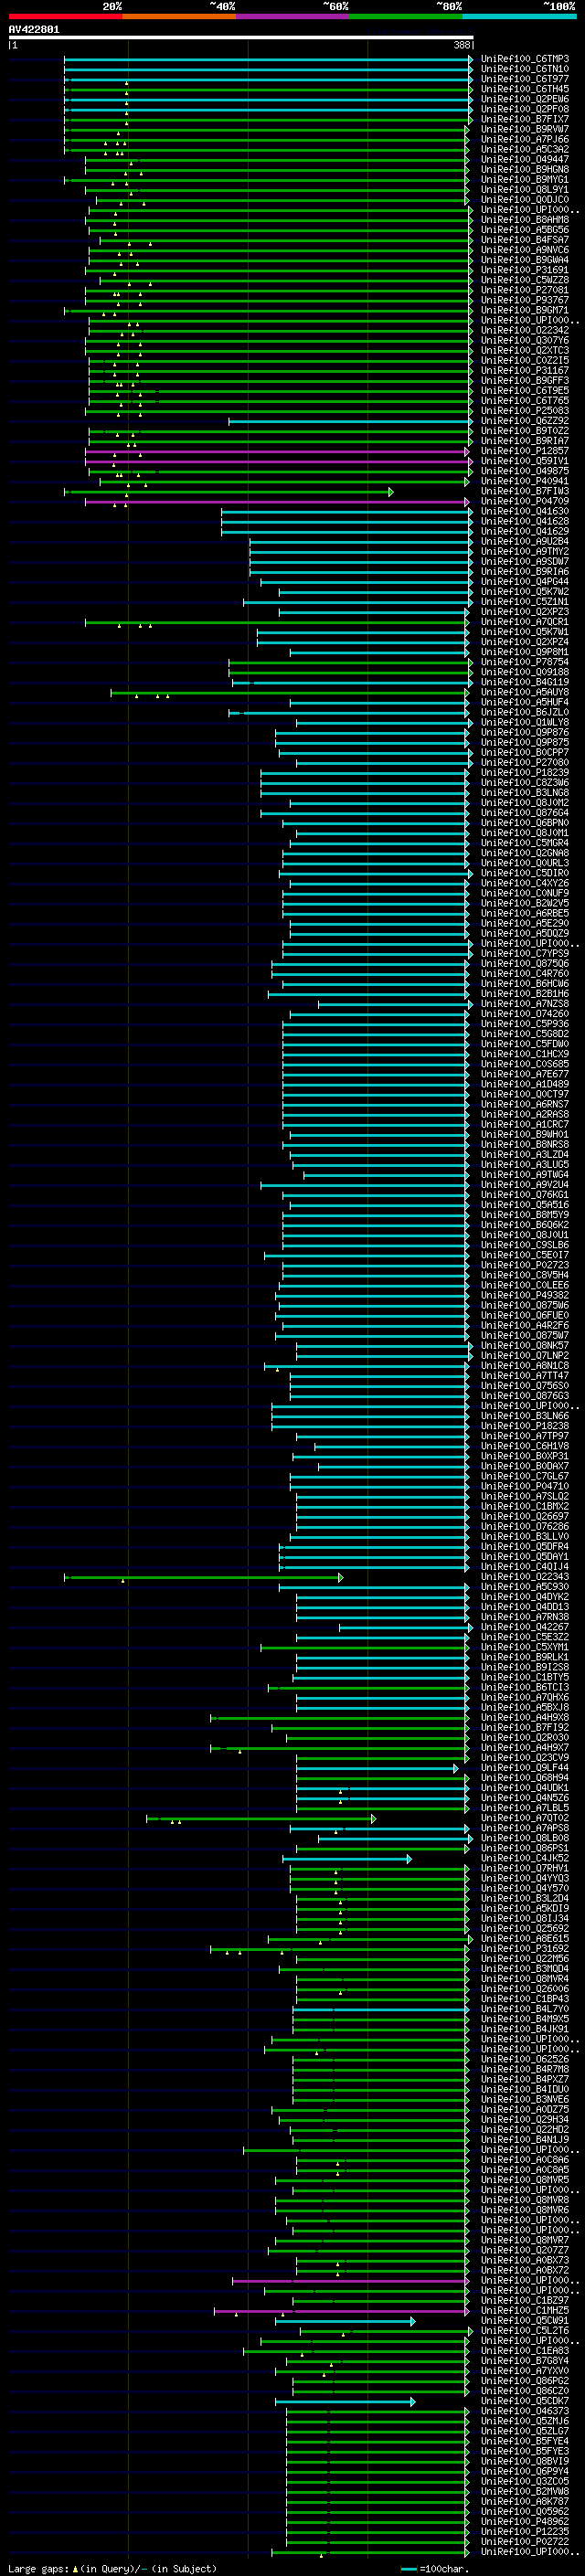Click label UniRef100_Q8J0M2
This screenshot has height=2576, width=585.
[x=525, y=803]
